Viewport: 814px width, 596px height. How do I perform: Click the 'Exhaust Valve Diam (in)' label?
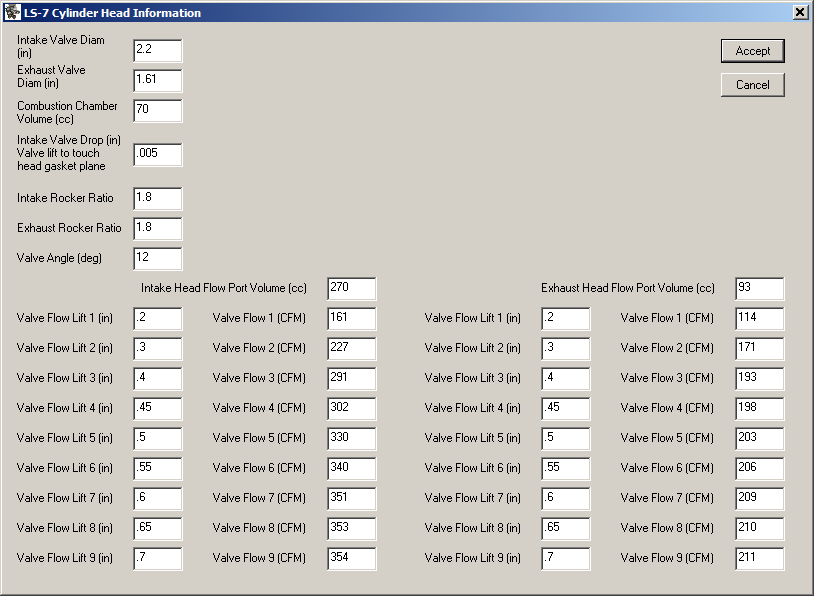point(51,76)
